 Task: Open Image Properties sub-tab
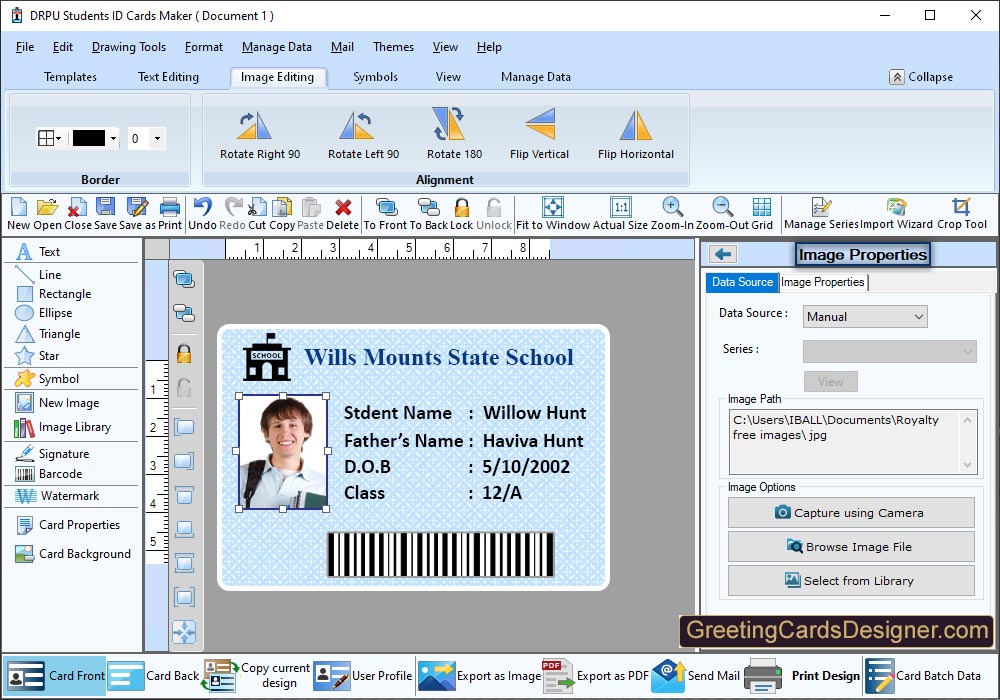click(x=823, y=282)
